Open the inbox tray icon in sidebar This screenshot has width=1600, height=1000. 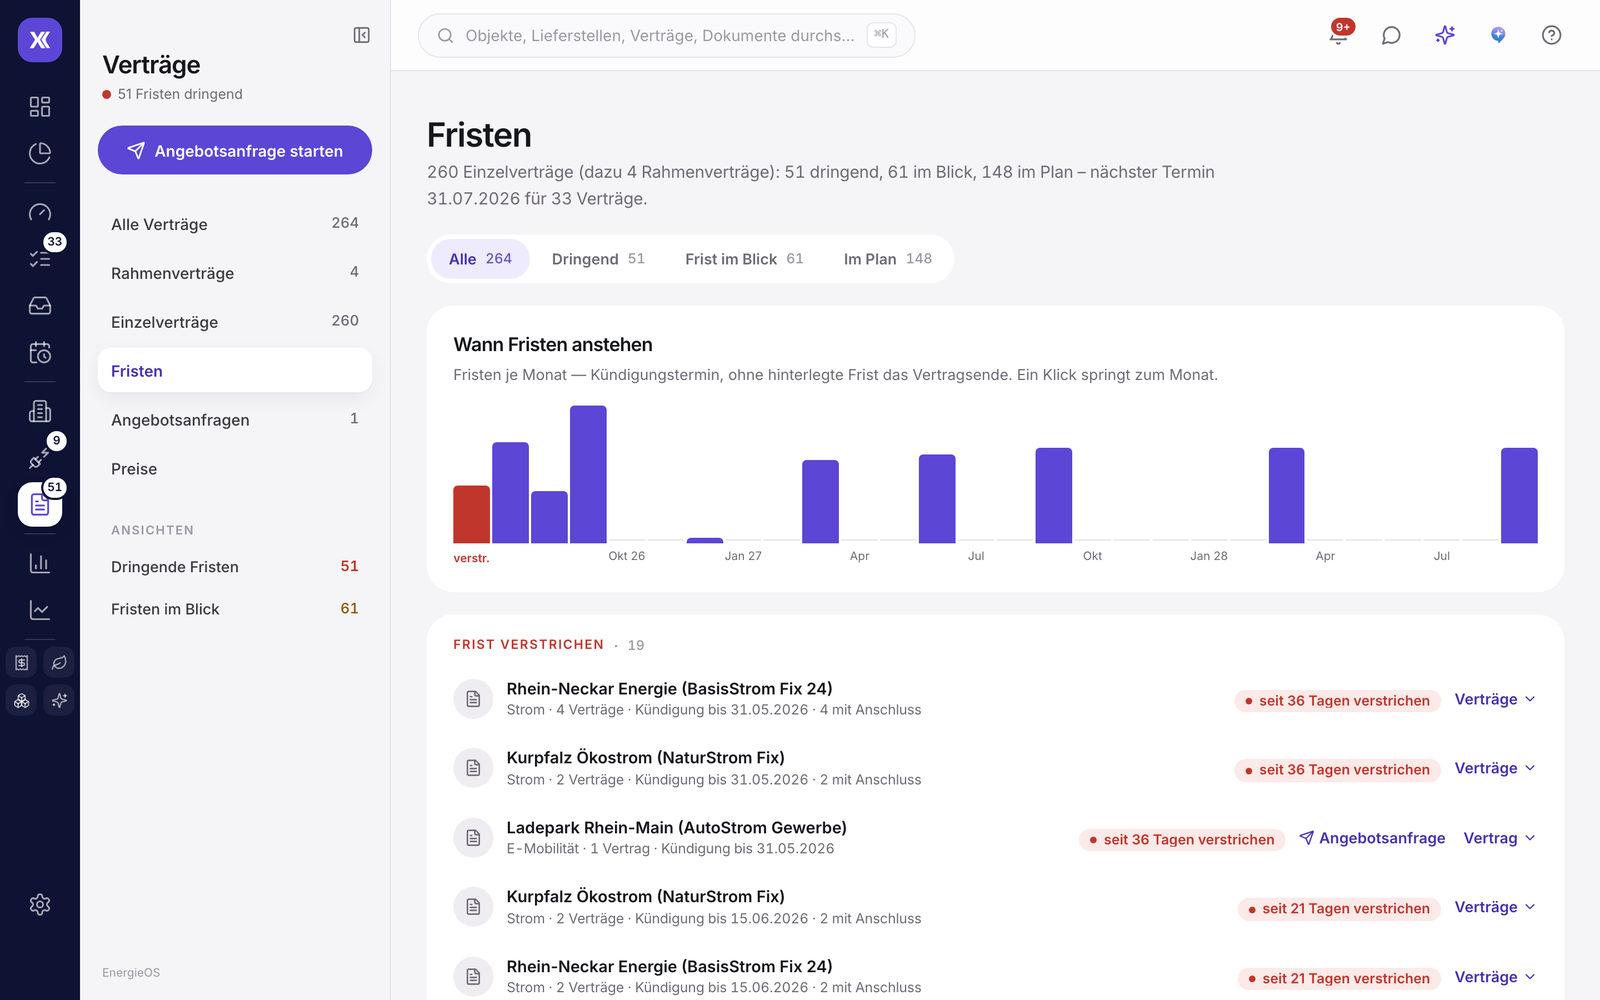coord(40,305)
